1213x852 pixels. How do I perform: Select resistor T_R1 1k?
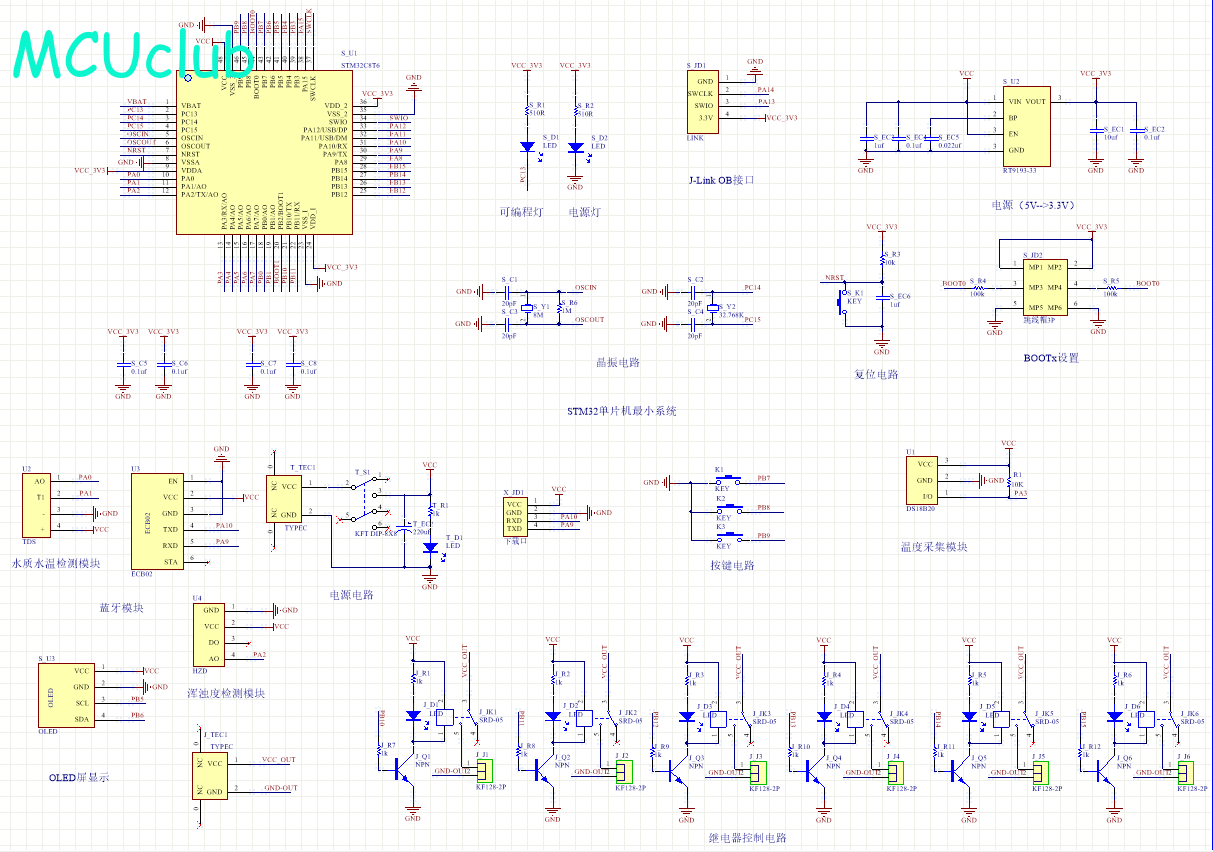coord(430,511)
